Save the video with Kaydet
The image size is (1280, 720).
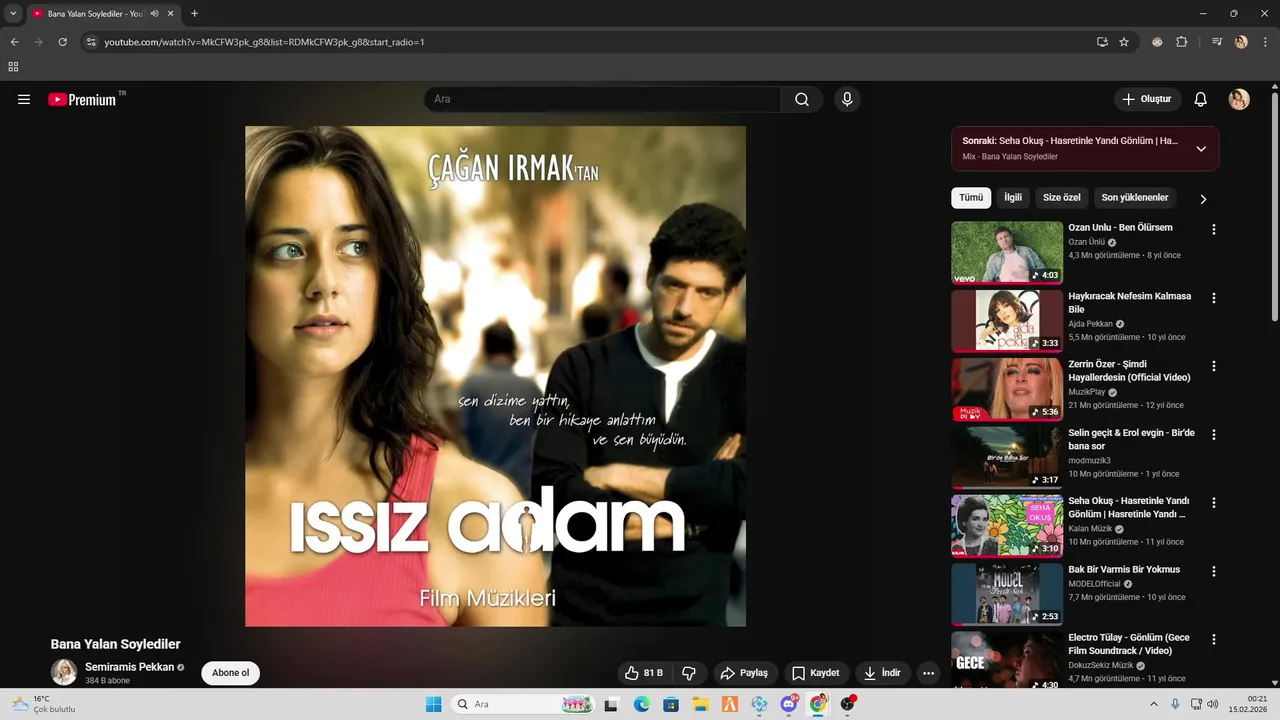[x=817, y=673]
